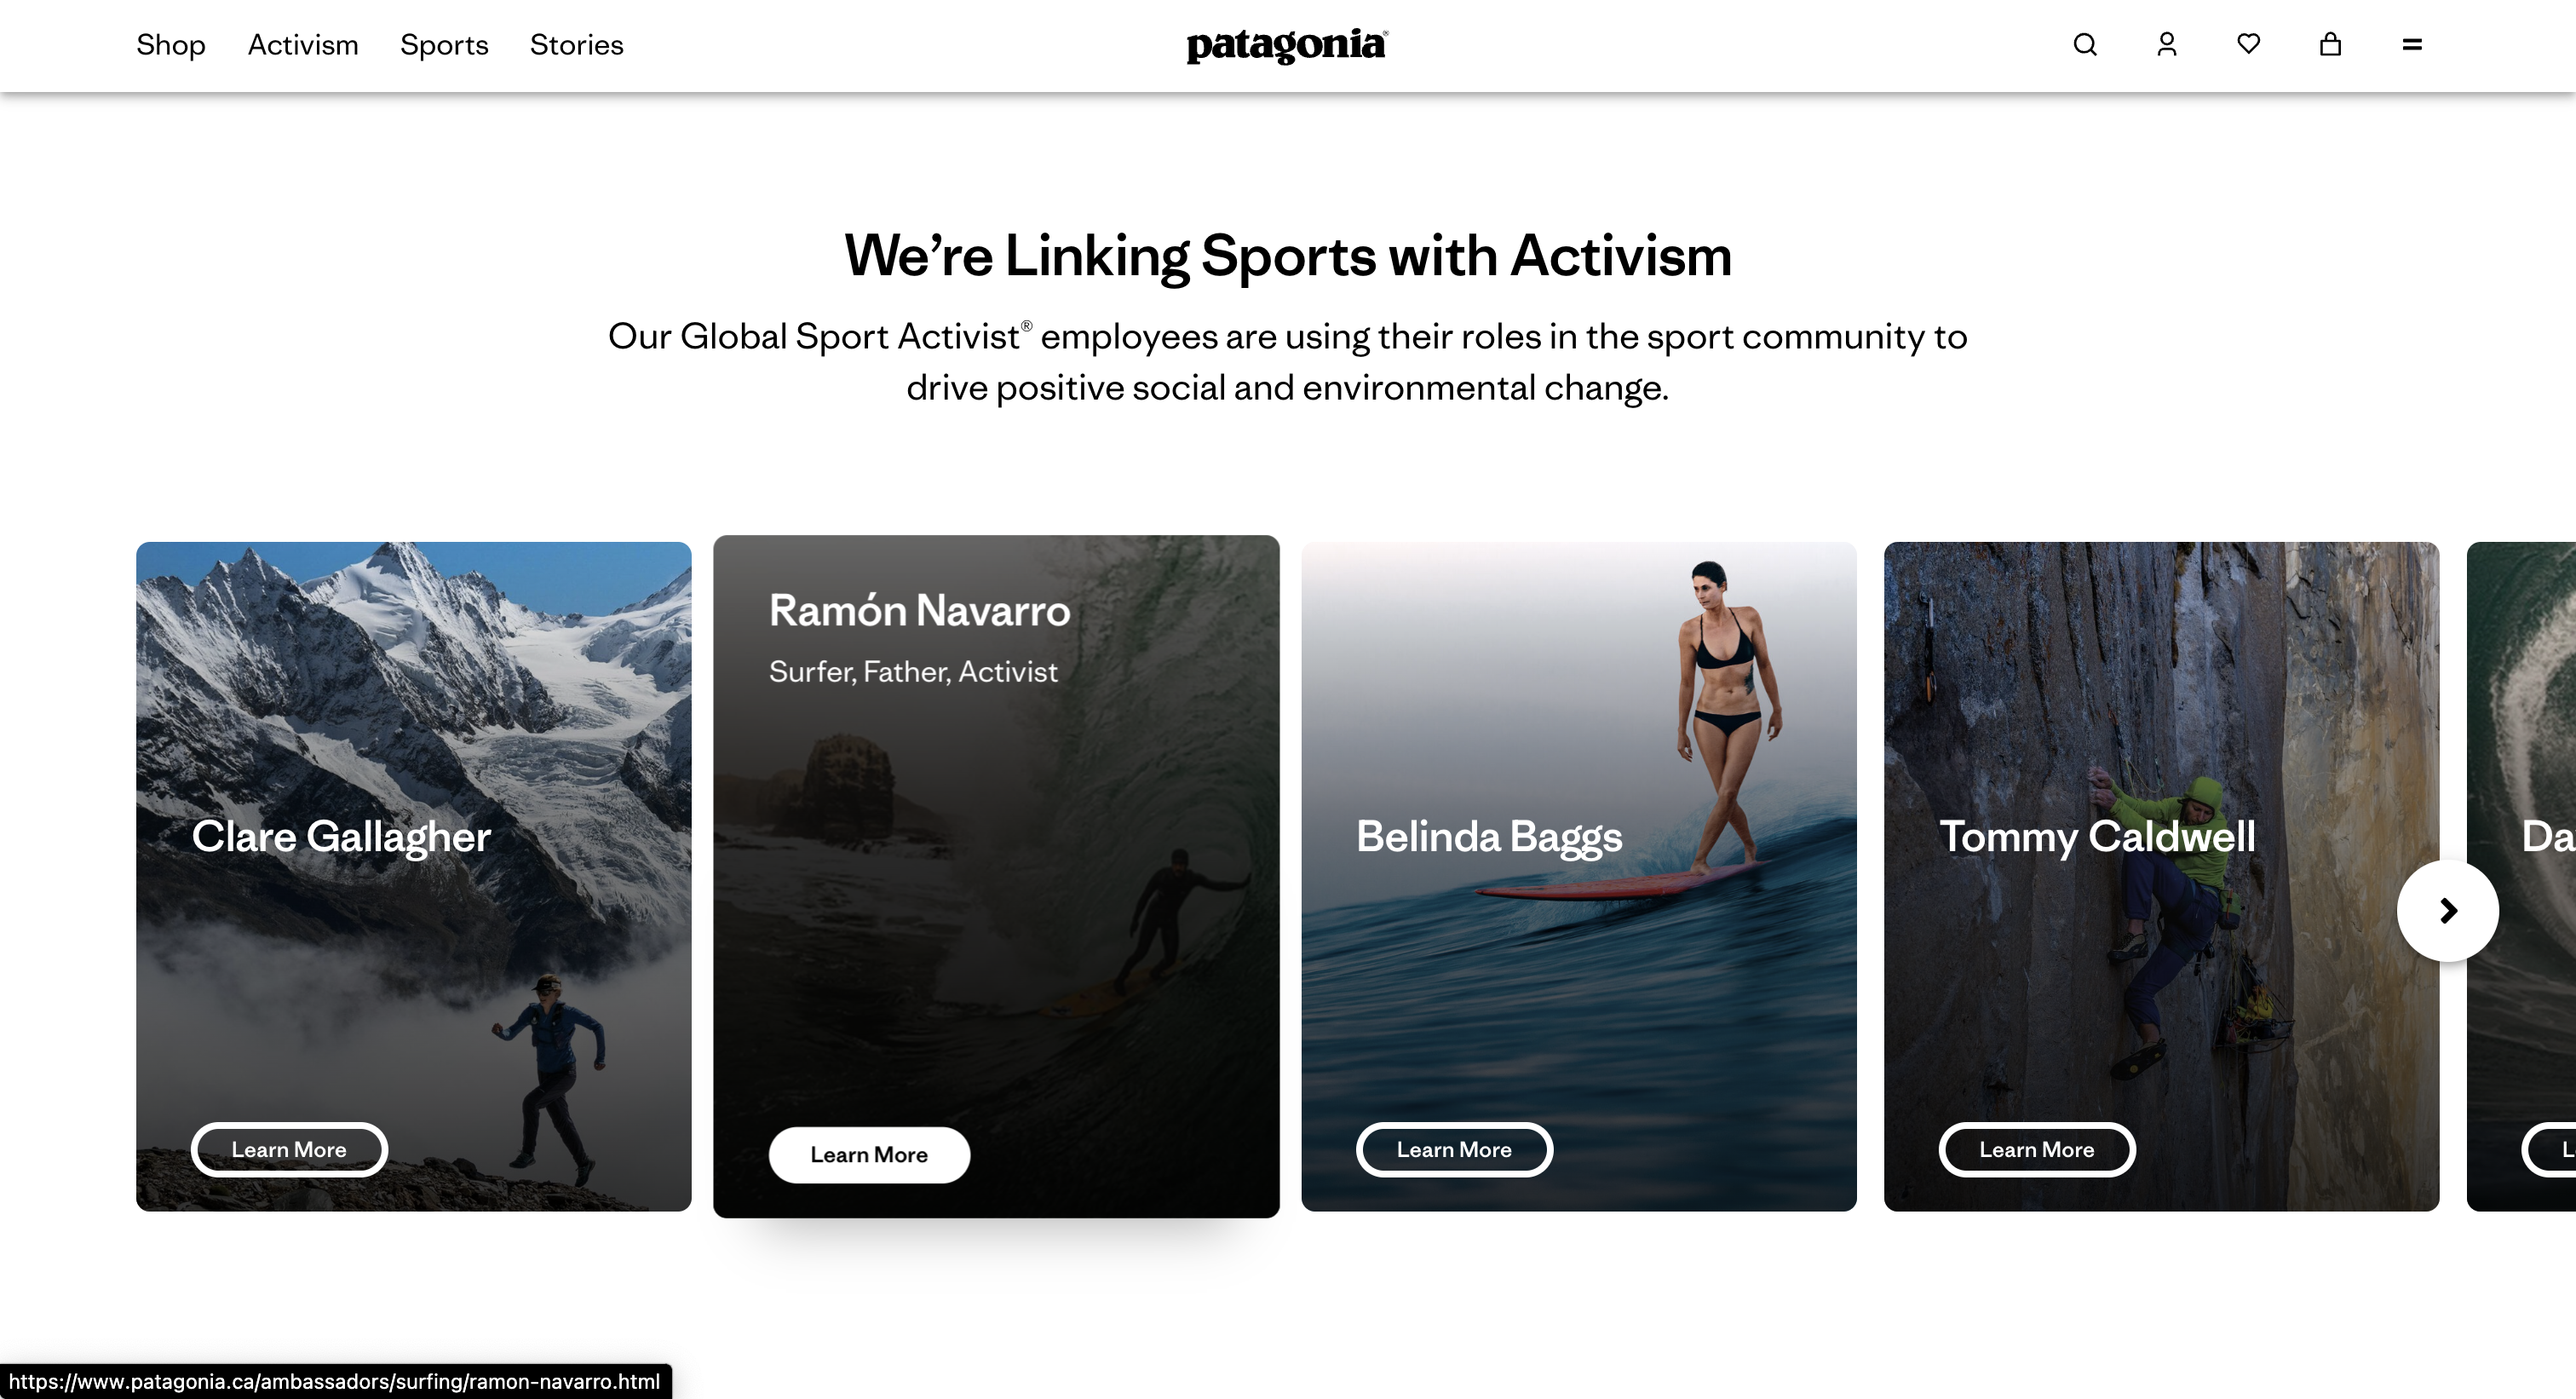This screenshot has width=2576, height=1399.
Task: Click Learn More on Belinda Baggs card
Action: tap(1454, 1149)
